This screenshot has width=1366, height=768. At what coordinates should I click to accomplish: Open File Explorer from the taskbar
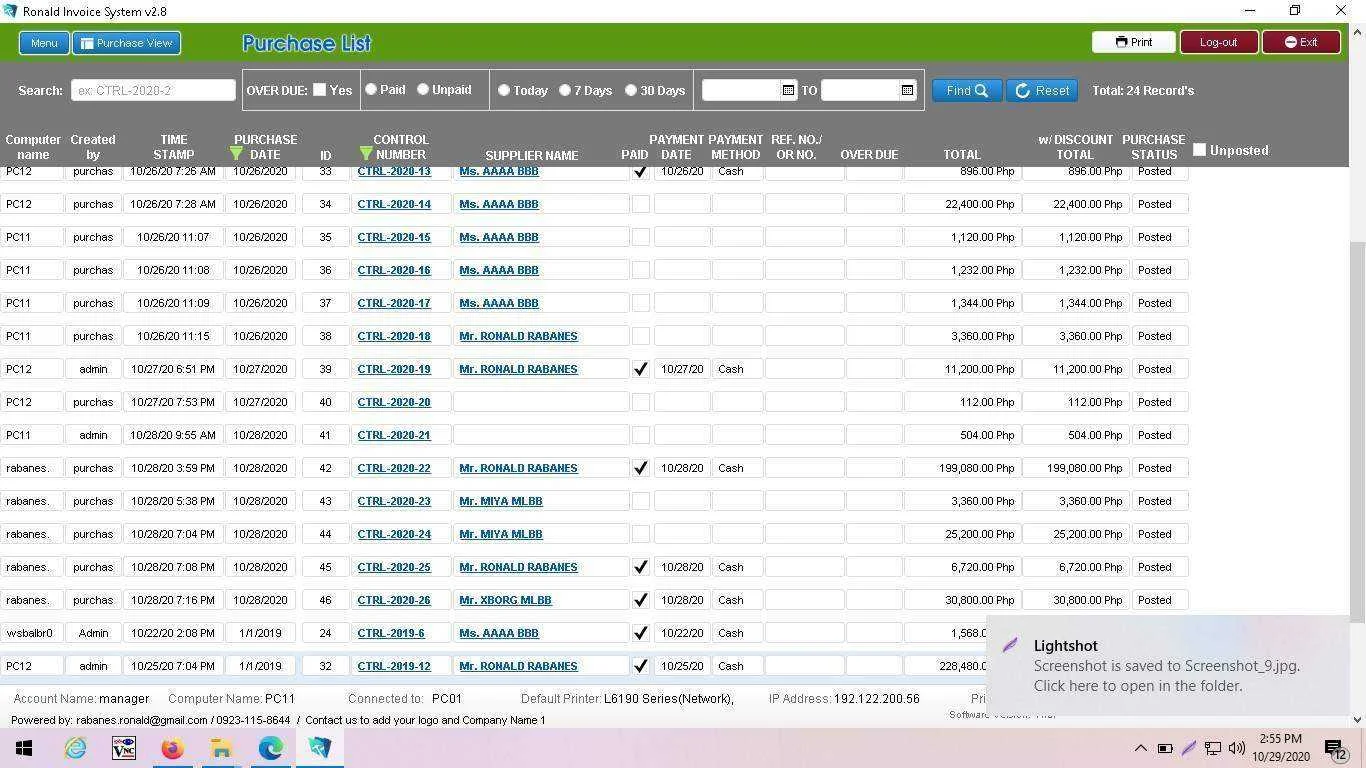pyautogui.click(x=221, y=748)
